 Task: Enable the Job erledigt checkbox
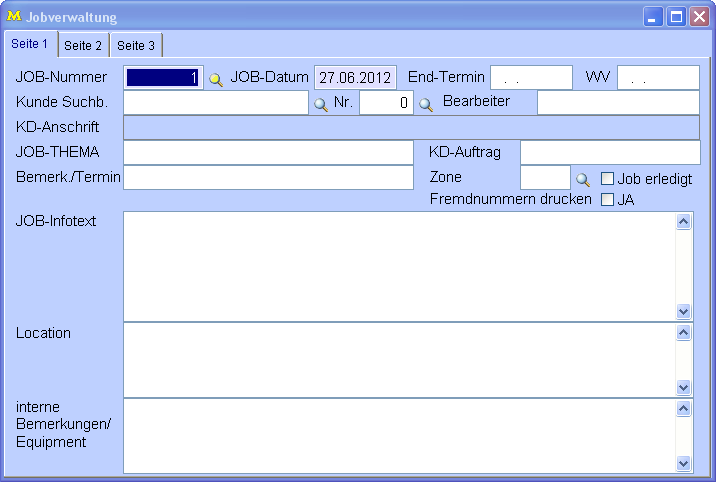point(607,179)
